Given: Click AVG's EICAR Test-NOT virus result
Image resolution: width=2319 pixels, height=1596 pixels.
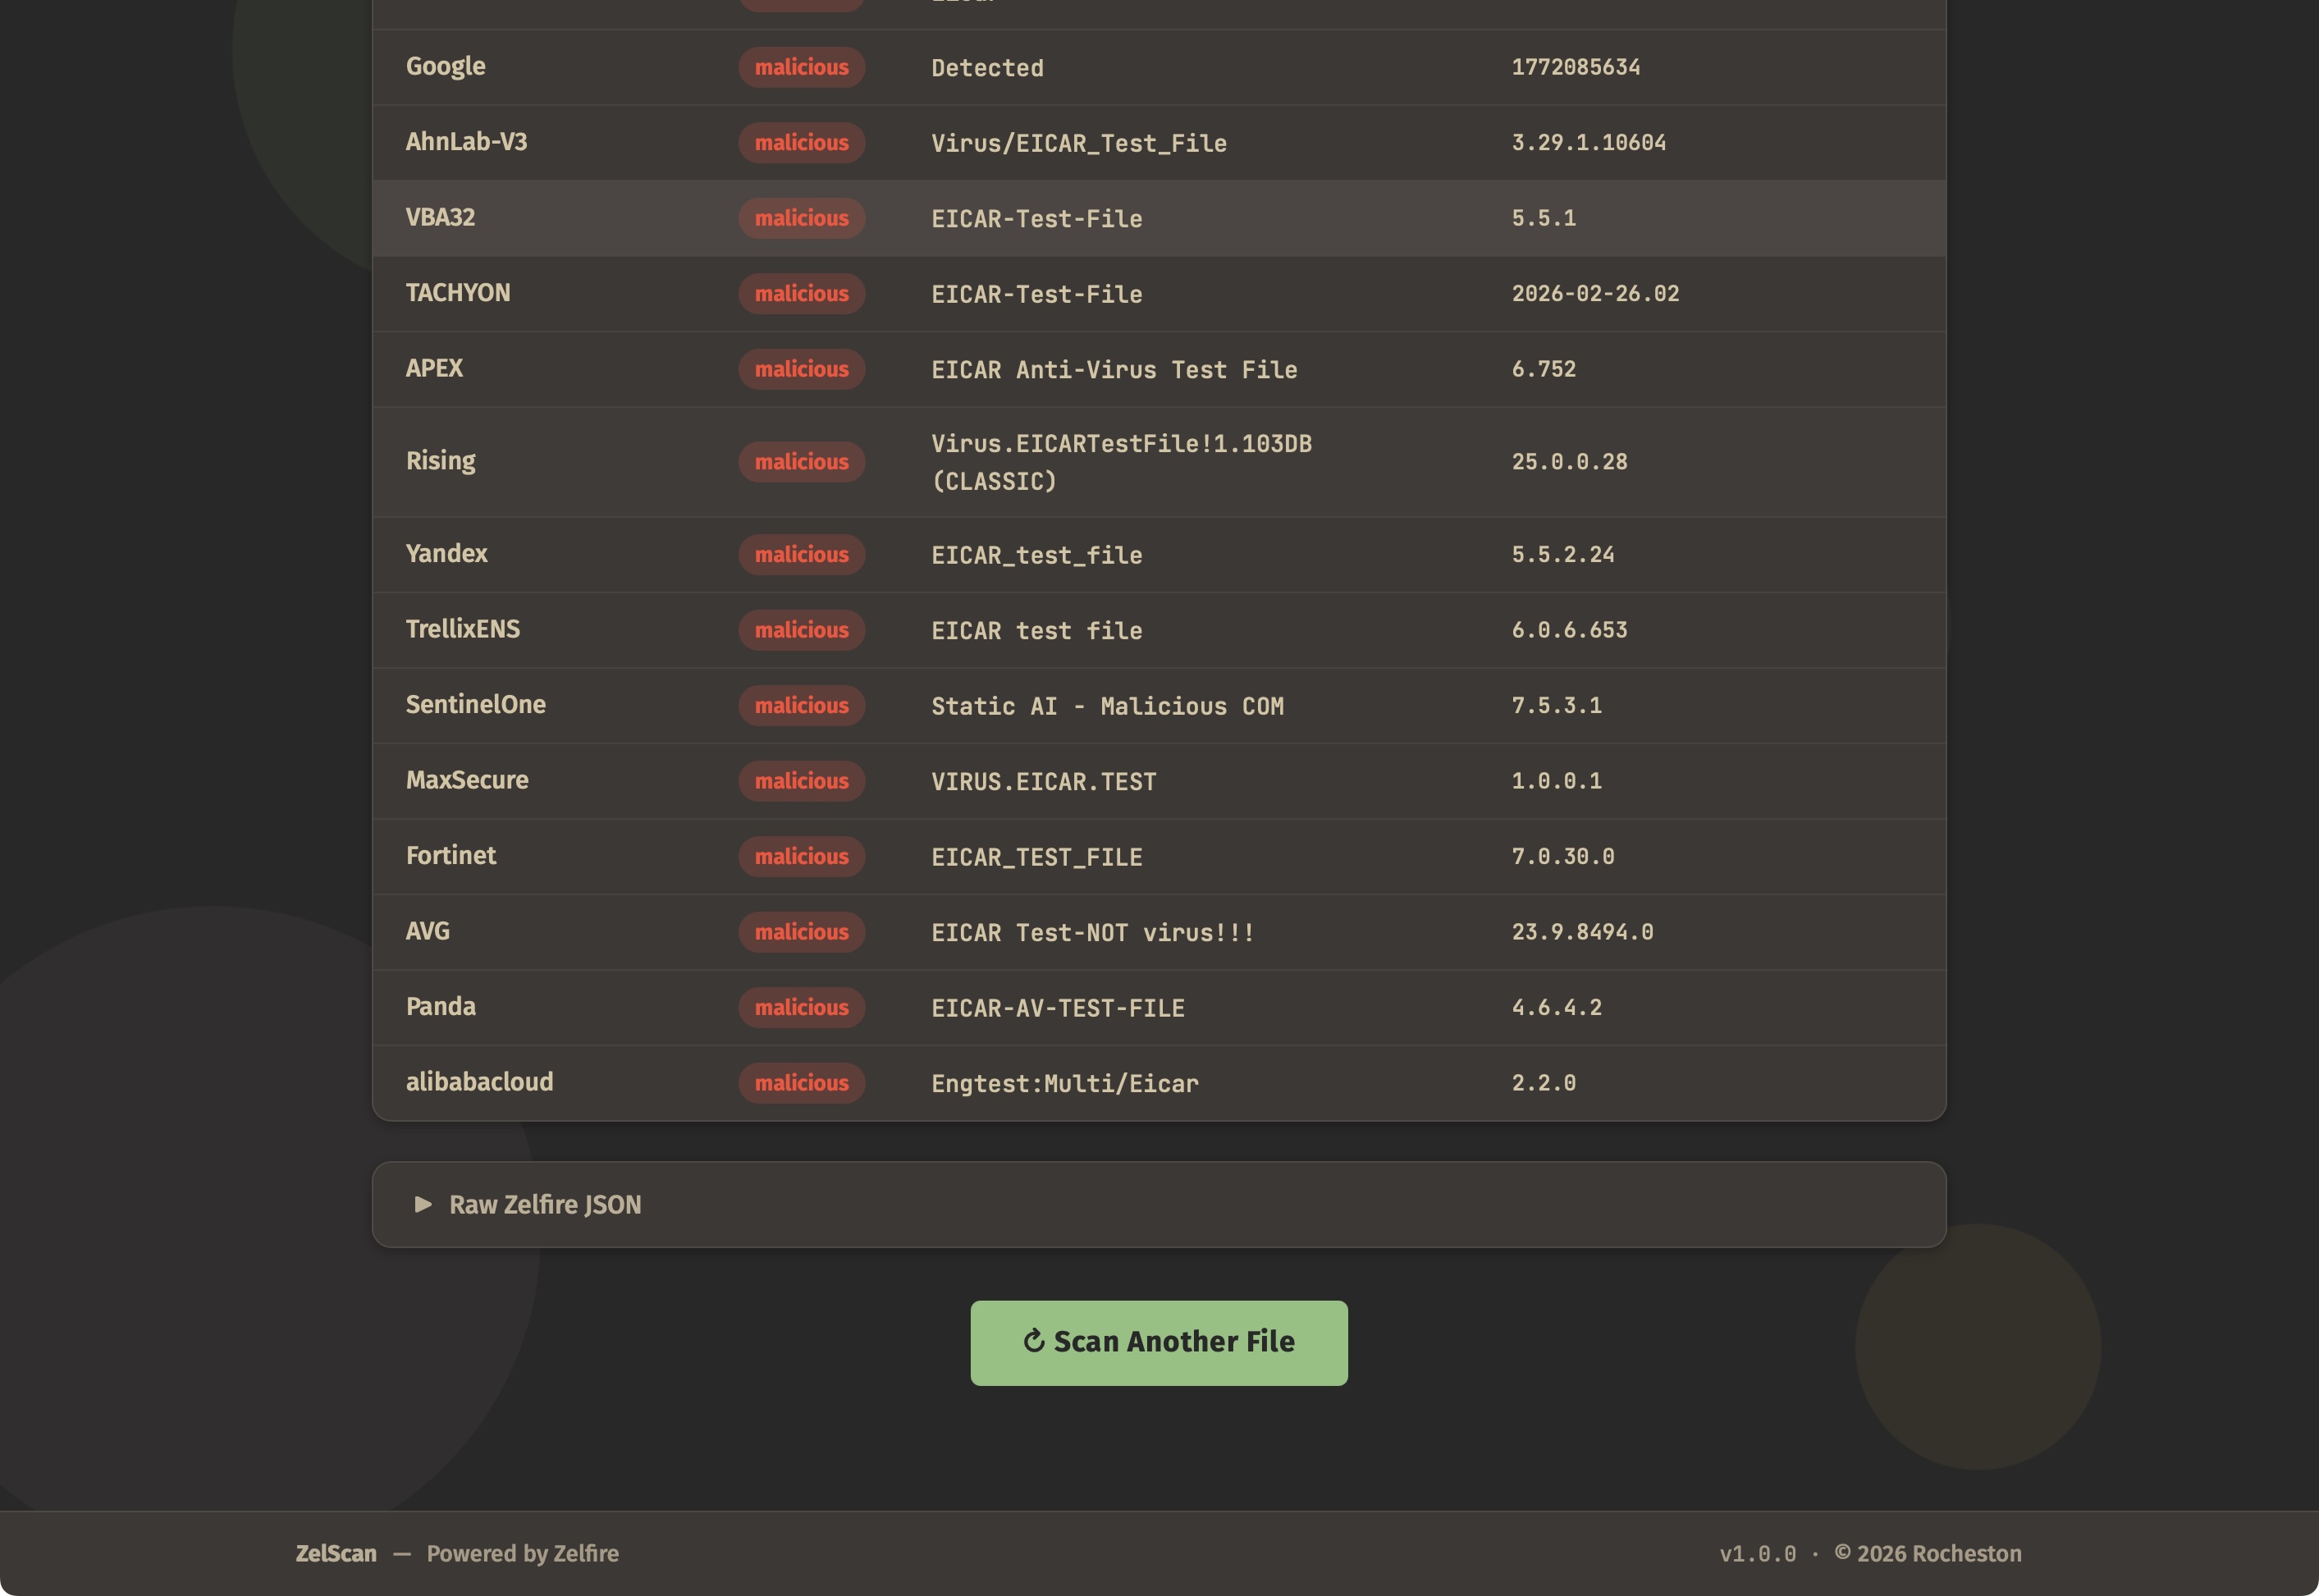Looking at the screenshot, I should 1092,932.
